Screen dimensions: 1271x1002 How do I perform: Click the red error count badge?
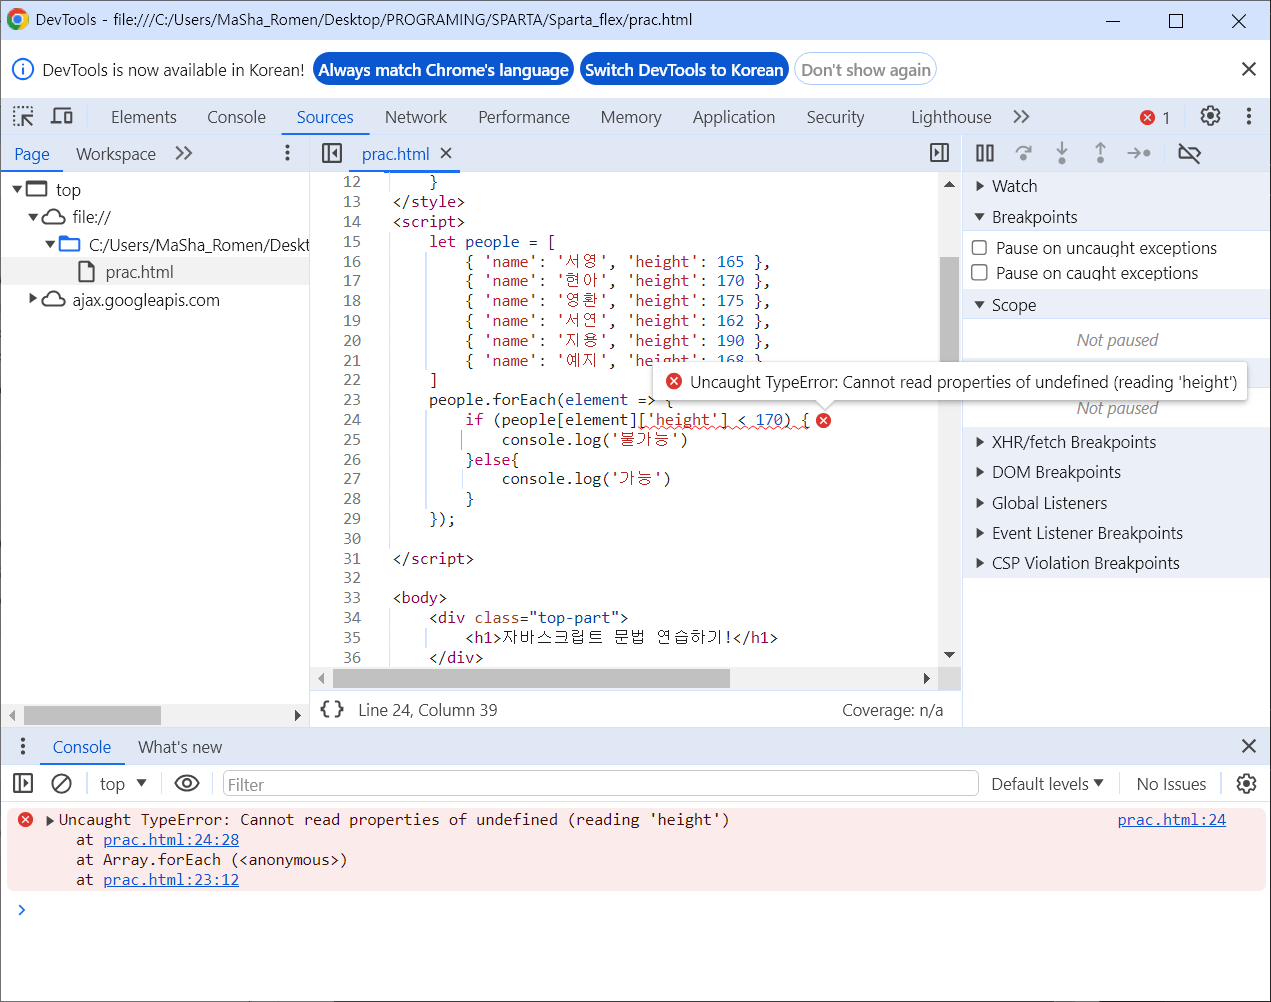click(x=1155, y=117)
